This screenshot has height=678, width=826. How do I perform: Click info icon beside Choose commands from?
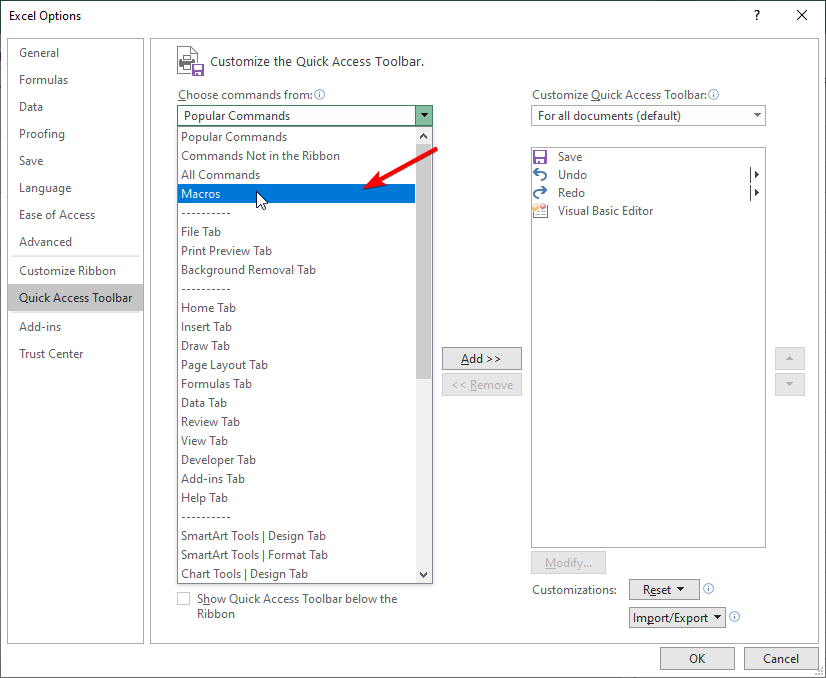click(320, 95)
